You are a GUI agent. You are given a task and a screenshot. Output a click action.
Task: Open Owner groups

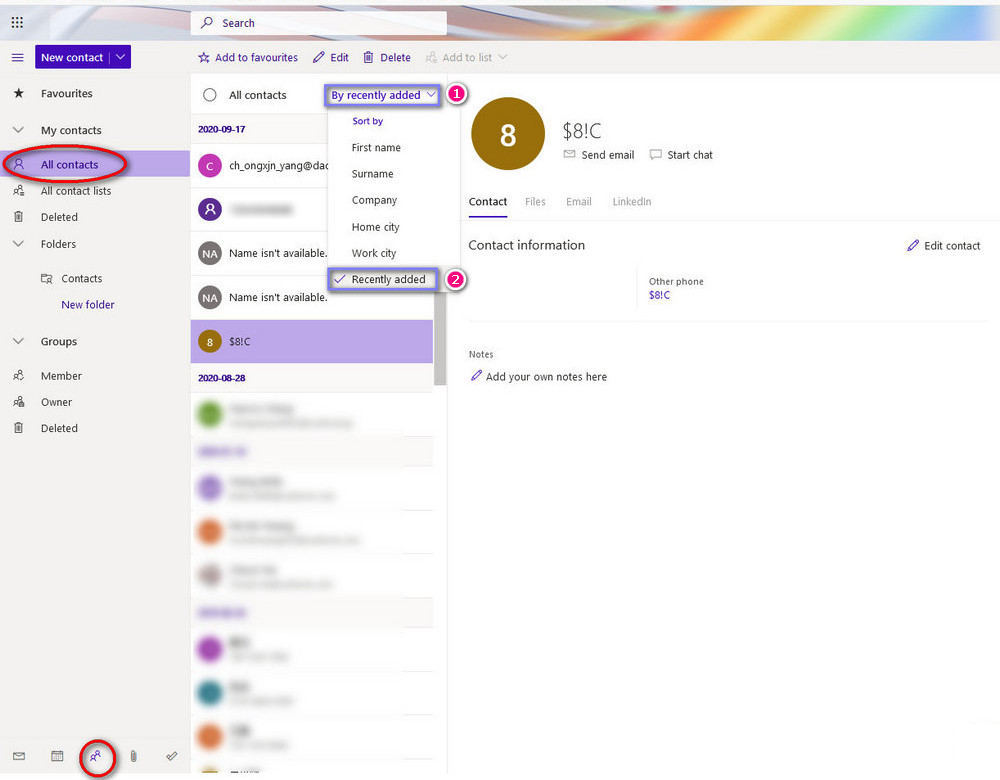(56, 402)
